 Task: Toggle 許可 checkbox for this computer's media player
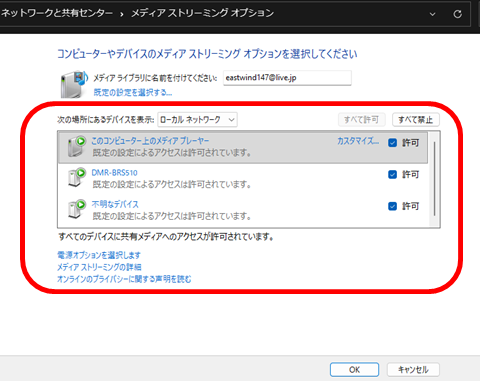click(x=392, y=143)
